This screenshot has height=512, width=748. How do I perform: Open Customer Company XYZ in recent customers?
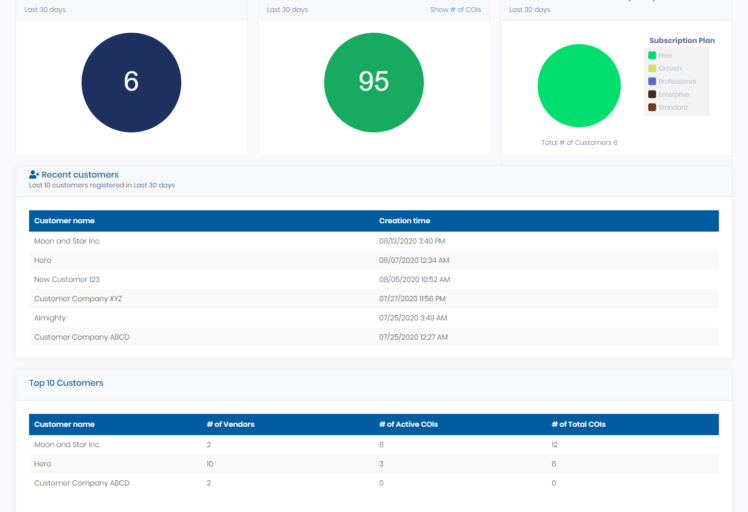point(78,299)
